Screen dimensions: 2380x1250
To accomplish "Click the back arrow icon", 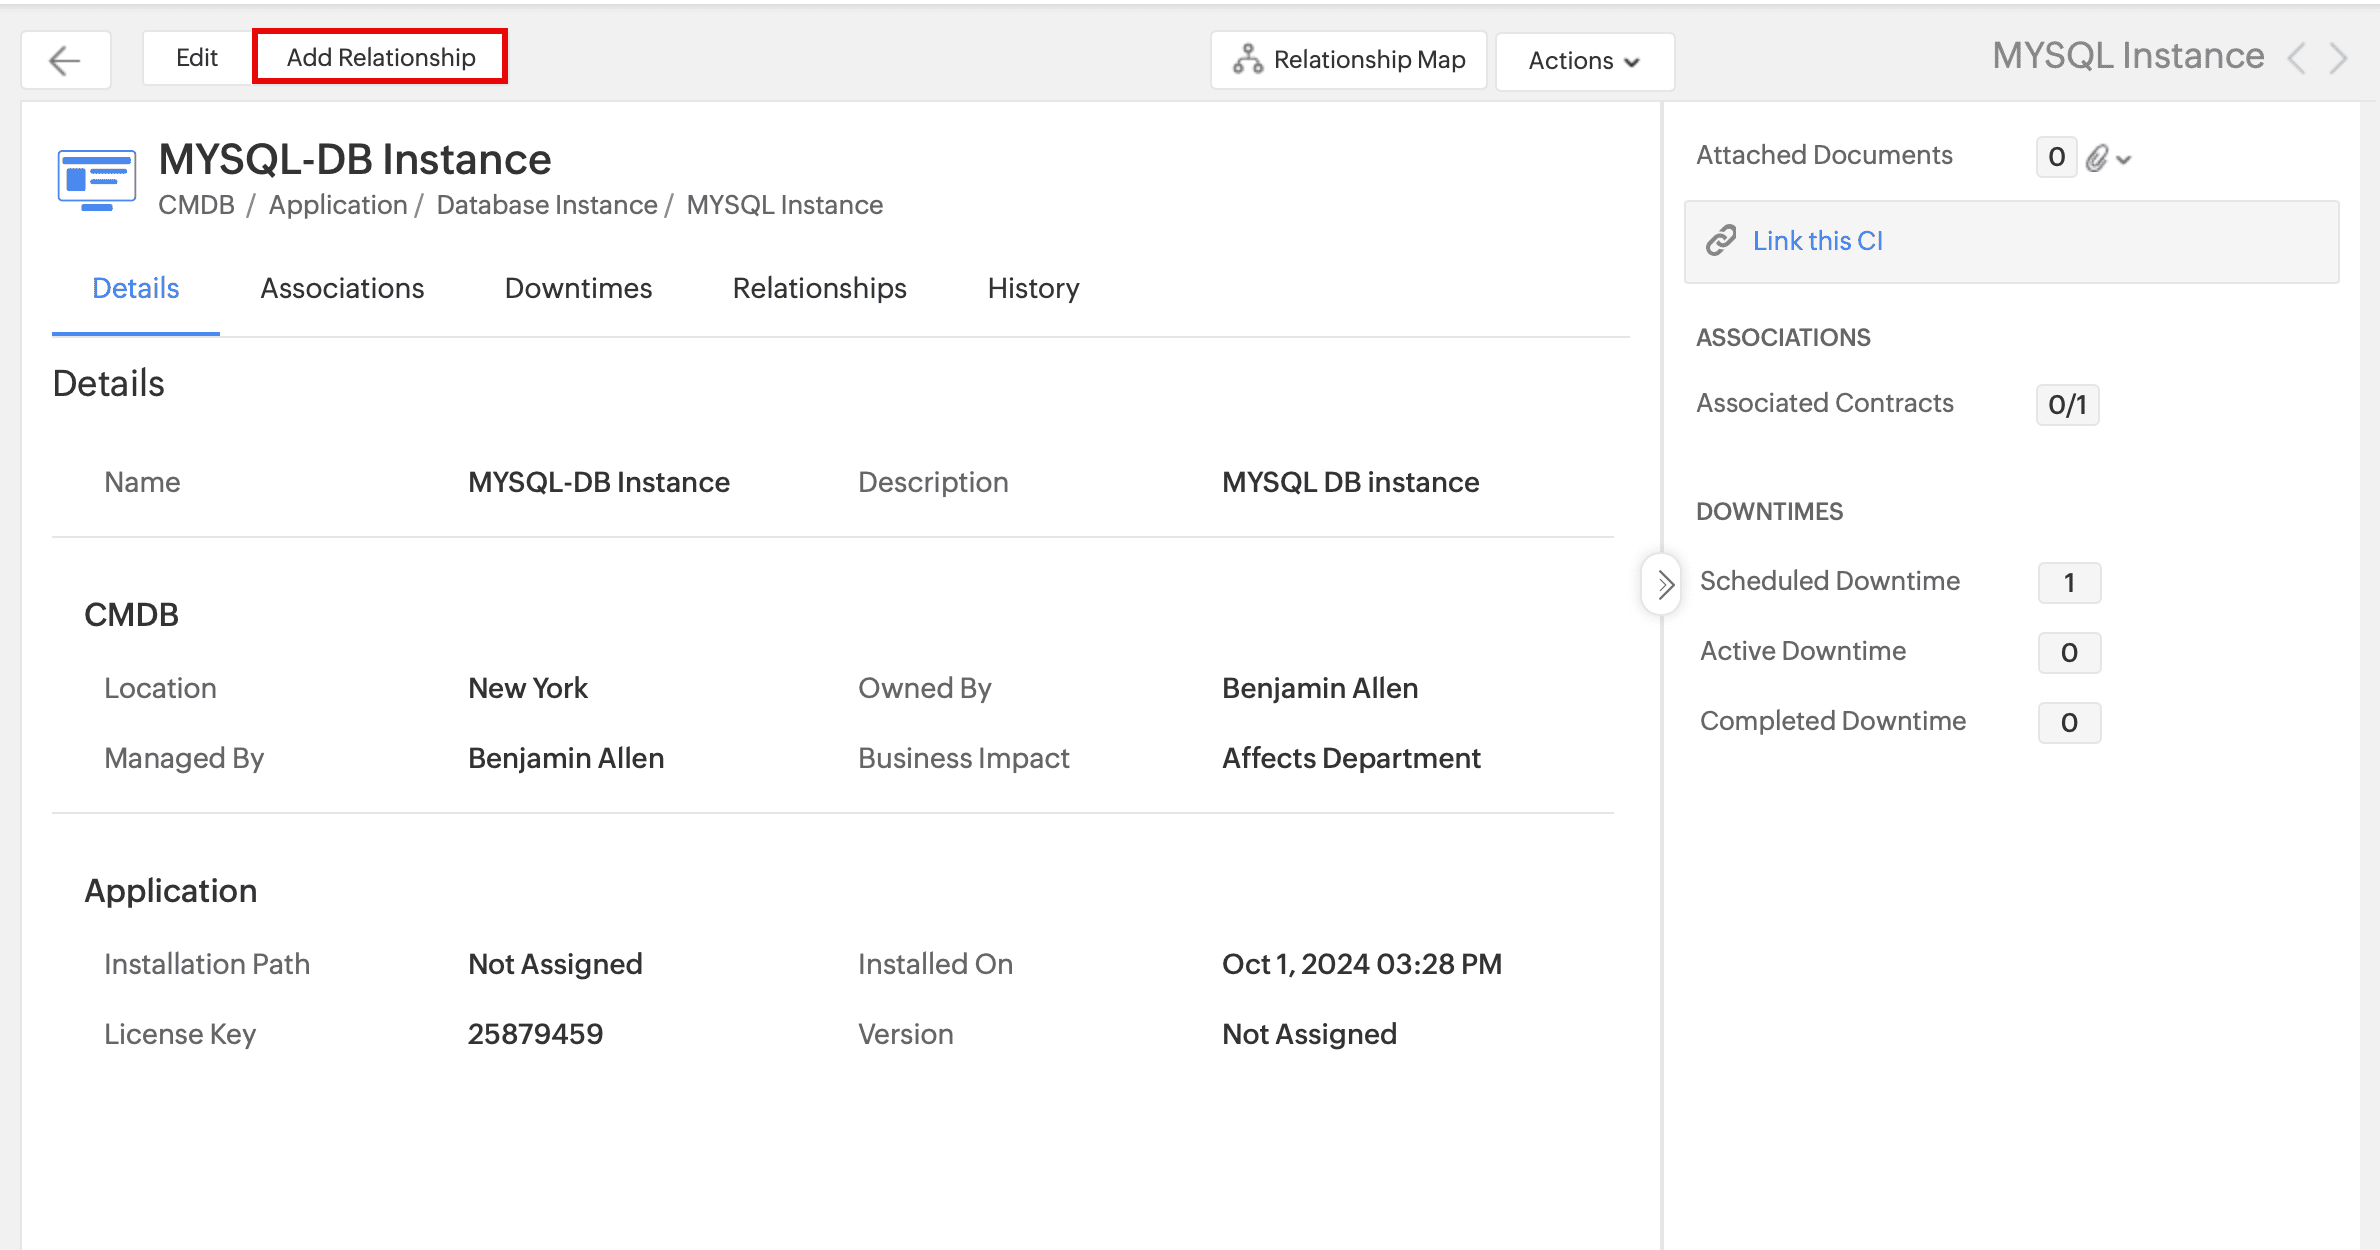I will click(65, 60).
